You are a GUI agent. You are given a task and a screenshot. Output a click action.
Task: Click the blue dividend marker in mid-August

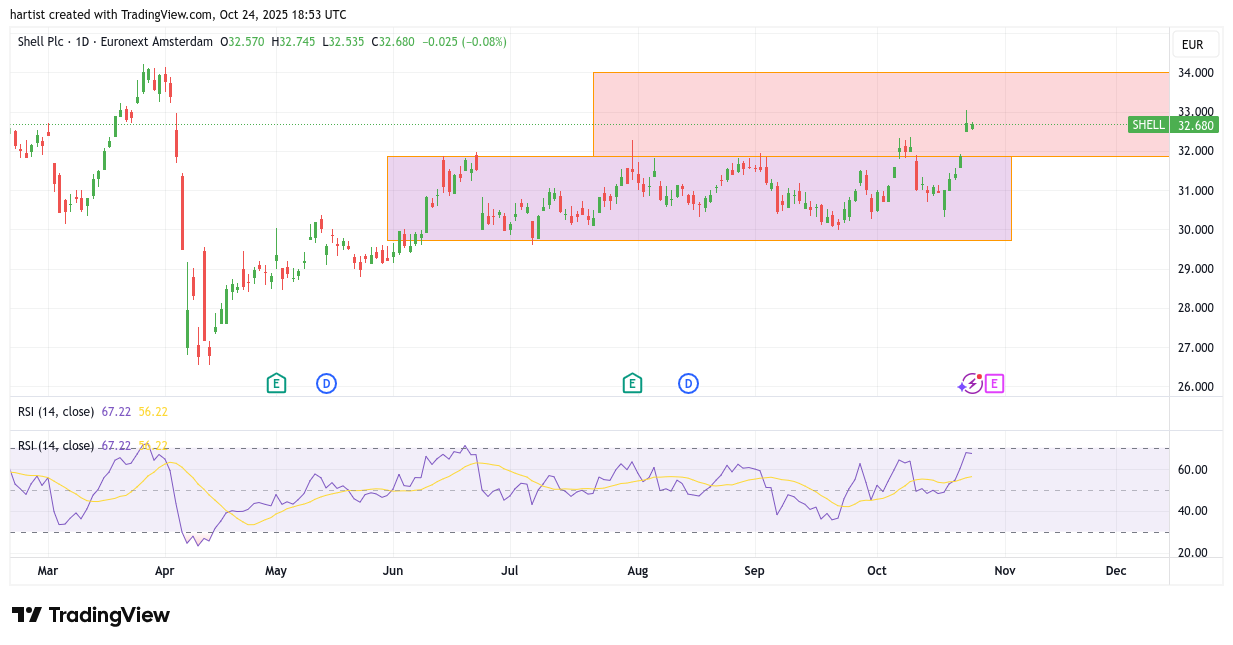(688, 383)
